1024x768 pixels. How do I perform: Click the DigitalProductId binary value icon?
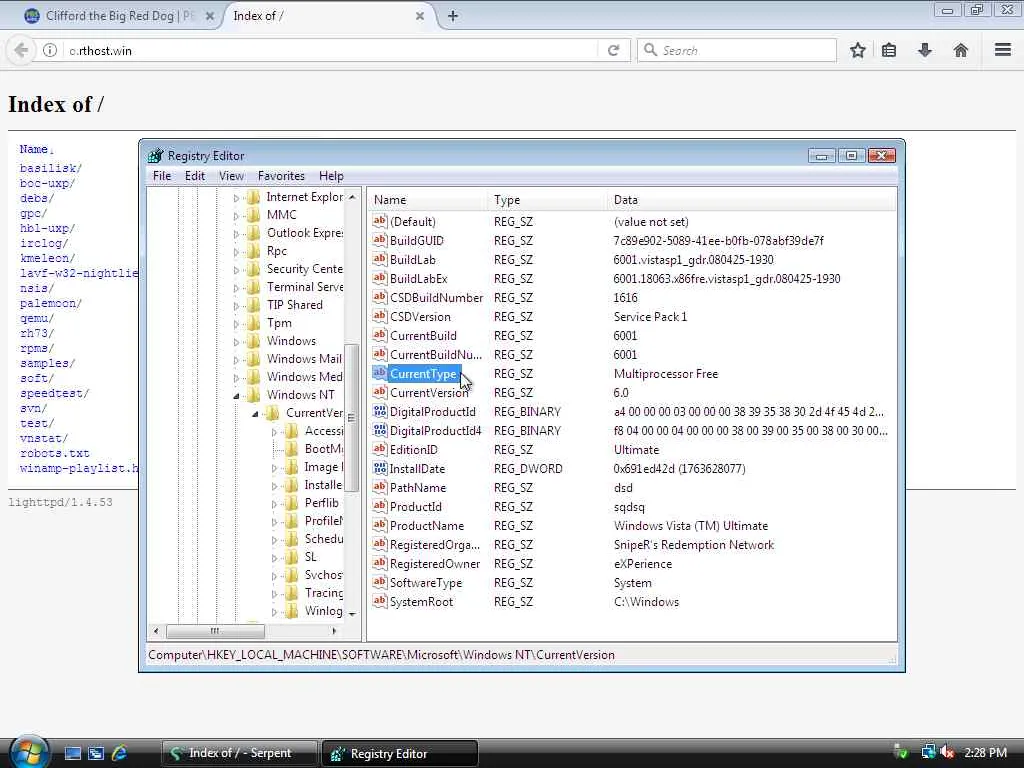point(379,411)
